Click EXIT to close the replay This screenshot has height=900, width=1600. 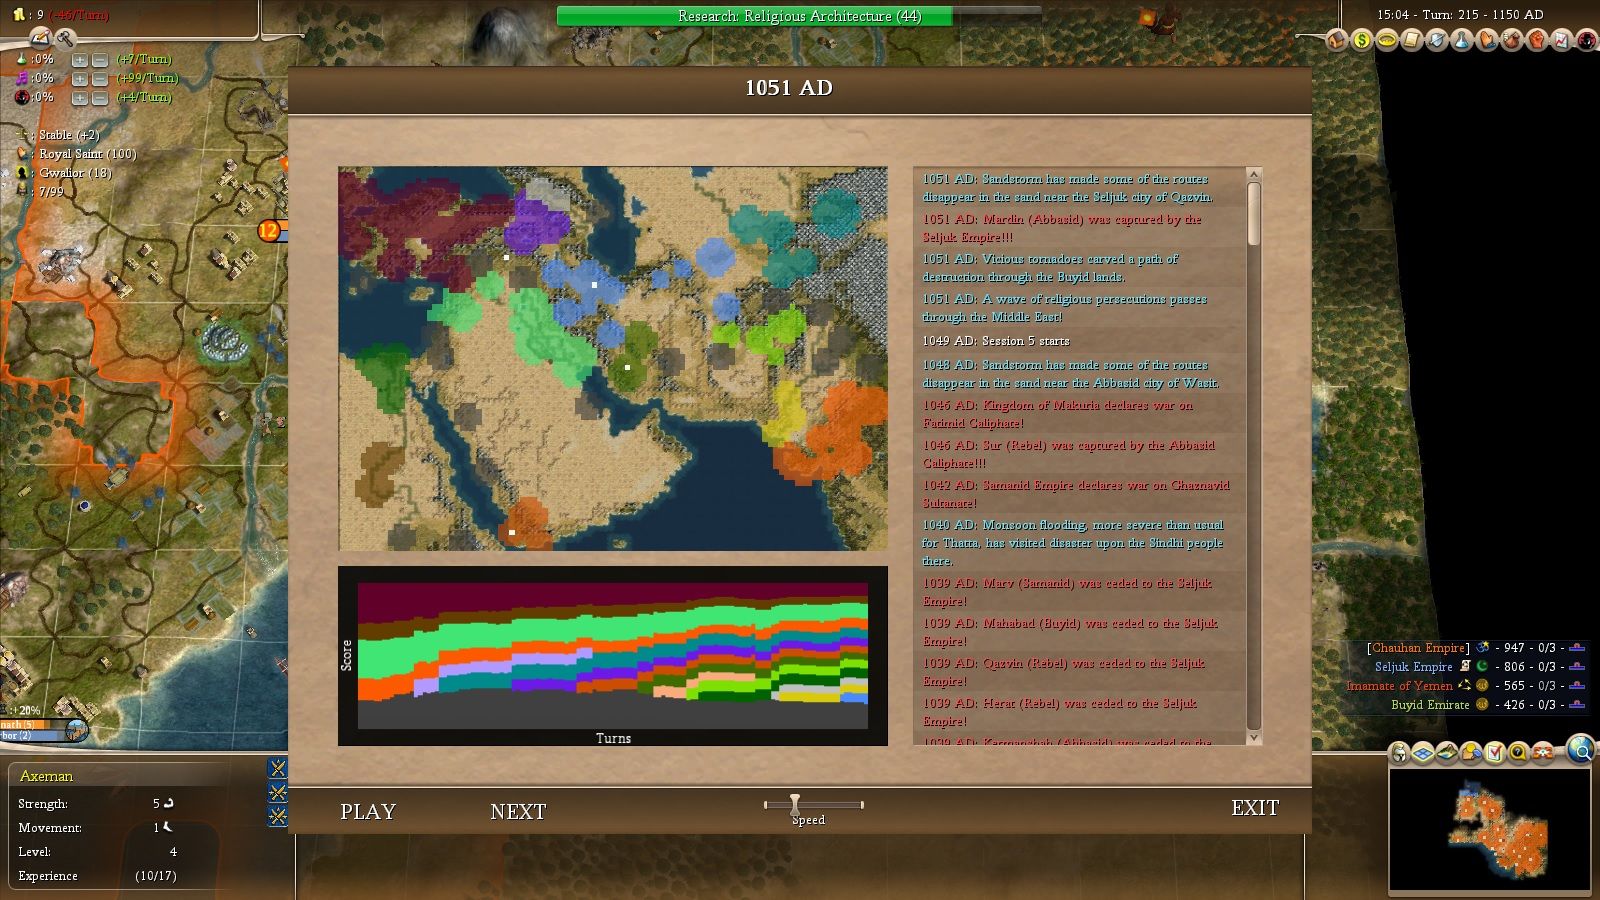pos(1255,807)
